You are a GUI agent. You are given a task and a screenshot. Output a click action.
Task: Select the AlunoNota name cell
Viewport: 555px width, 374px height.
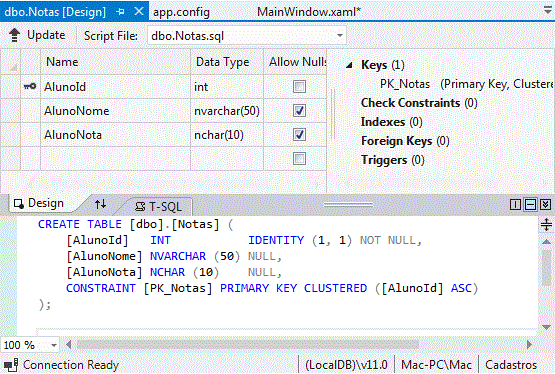pyautogui.click(x=115, y=135)
